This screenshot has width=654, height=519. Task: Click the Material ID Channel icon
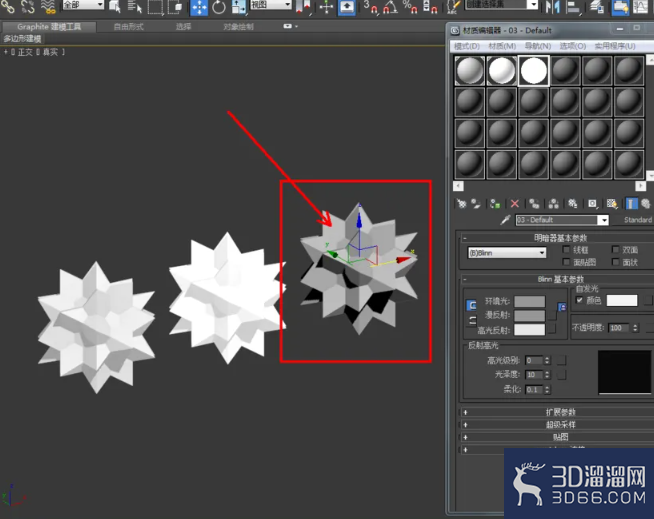(x=592, y=204)
